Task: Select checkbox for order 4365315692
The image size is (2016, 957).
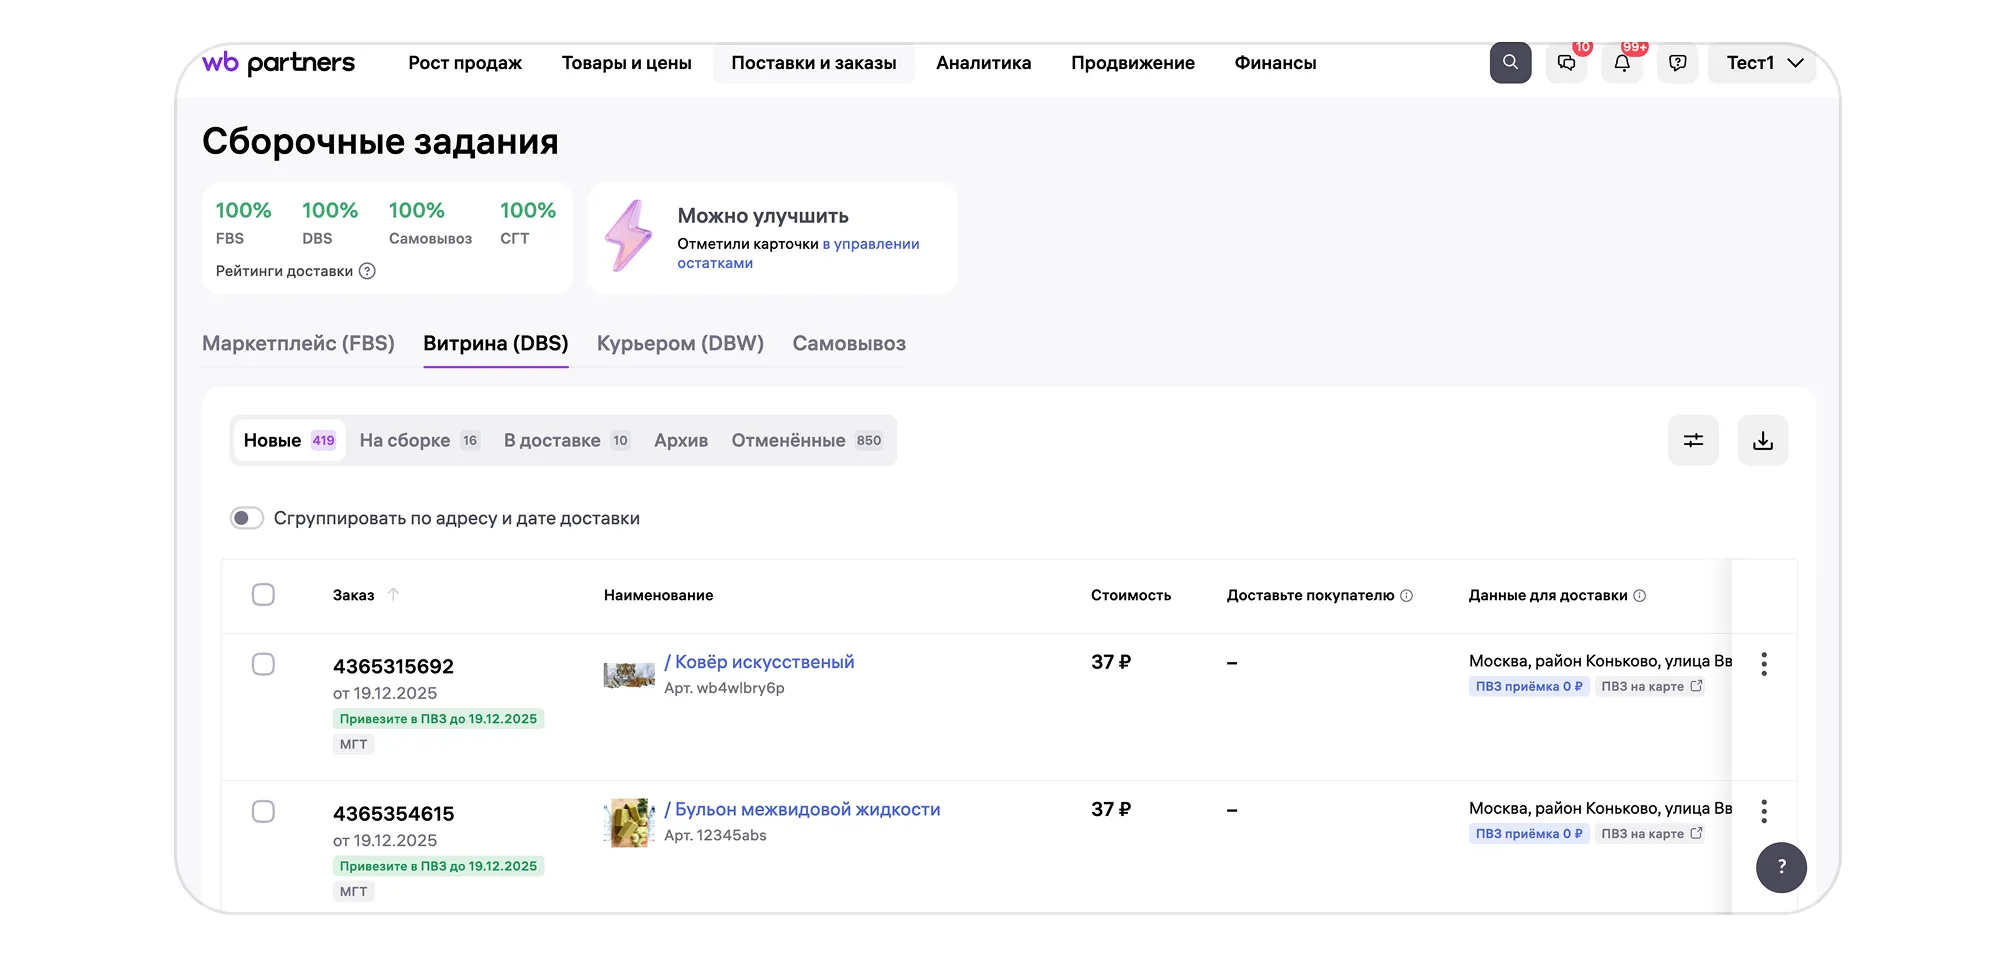Action: pos(263,665)
